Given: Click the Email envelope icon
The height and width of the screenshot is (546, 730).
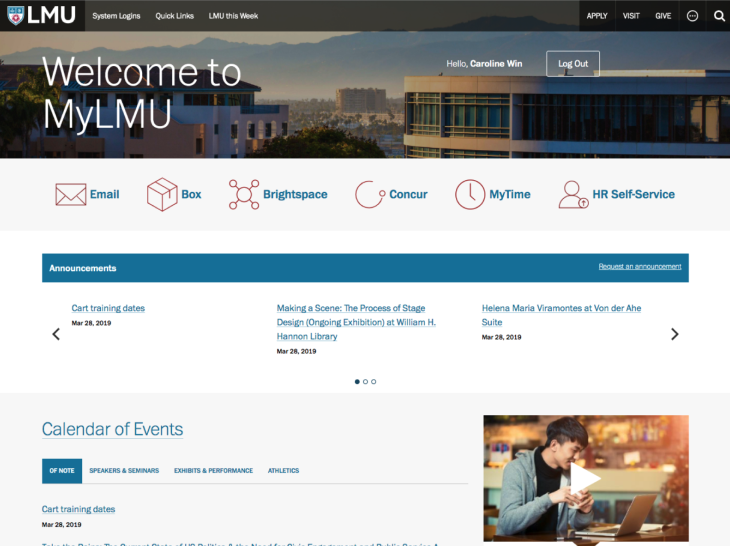Looking at the screenshot, I should (70, 194).
